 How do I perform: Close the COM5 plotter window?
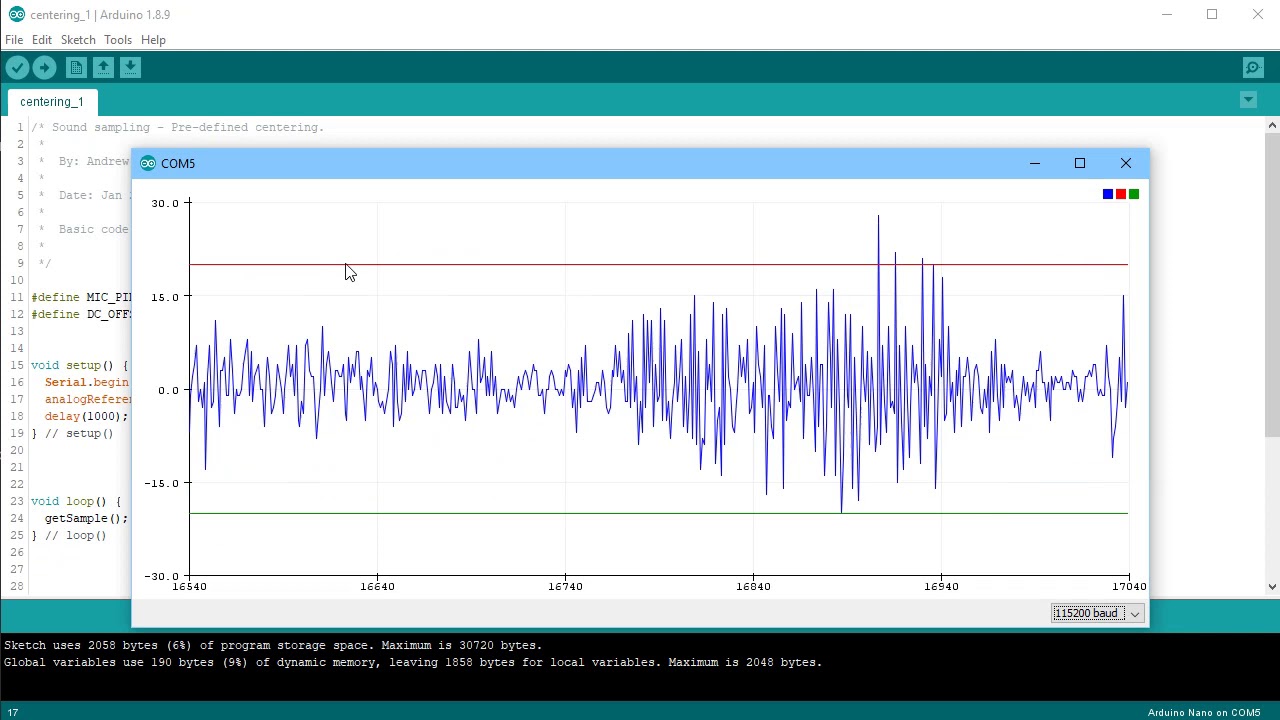[1126, 163]
